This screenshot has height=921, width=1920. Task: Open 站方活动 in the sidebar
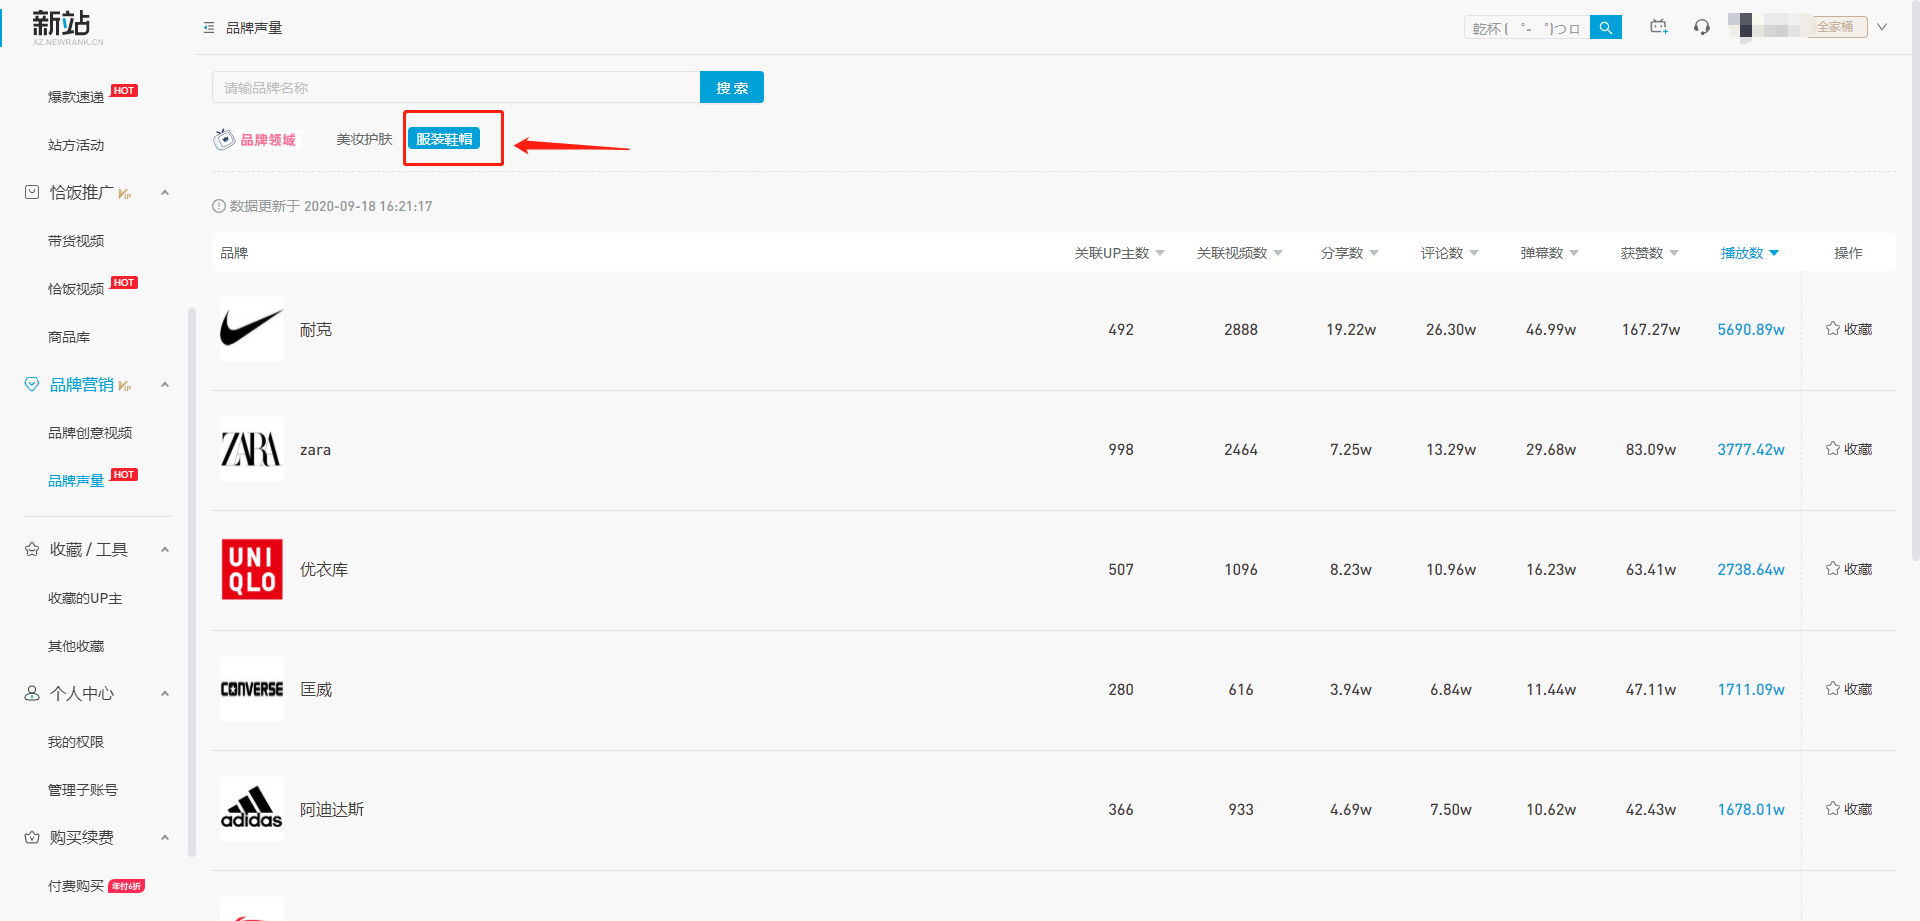coord(76,145)
